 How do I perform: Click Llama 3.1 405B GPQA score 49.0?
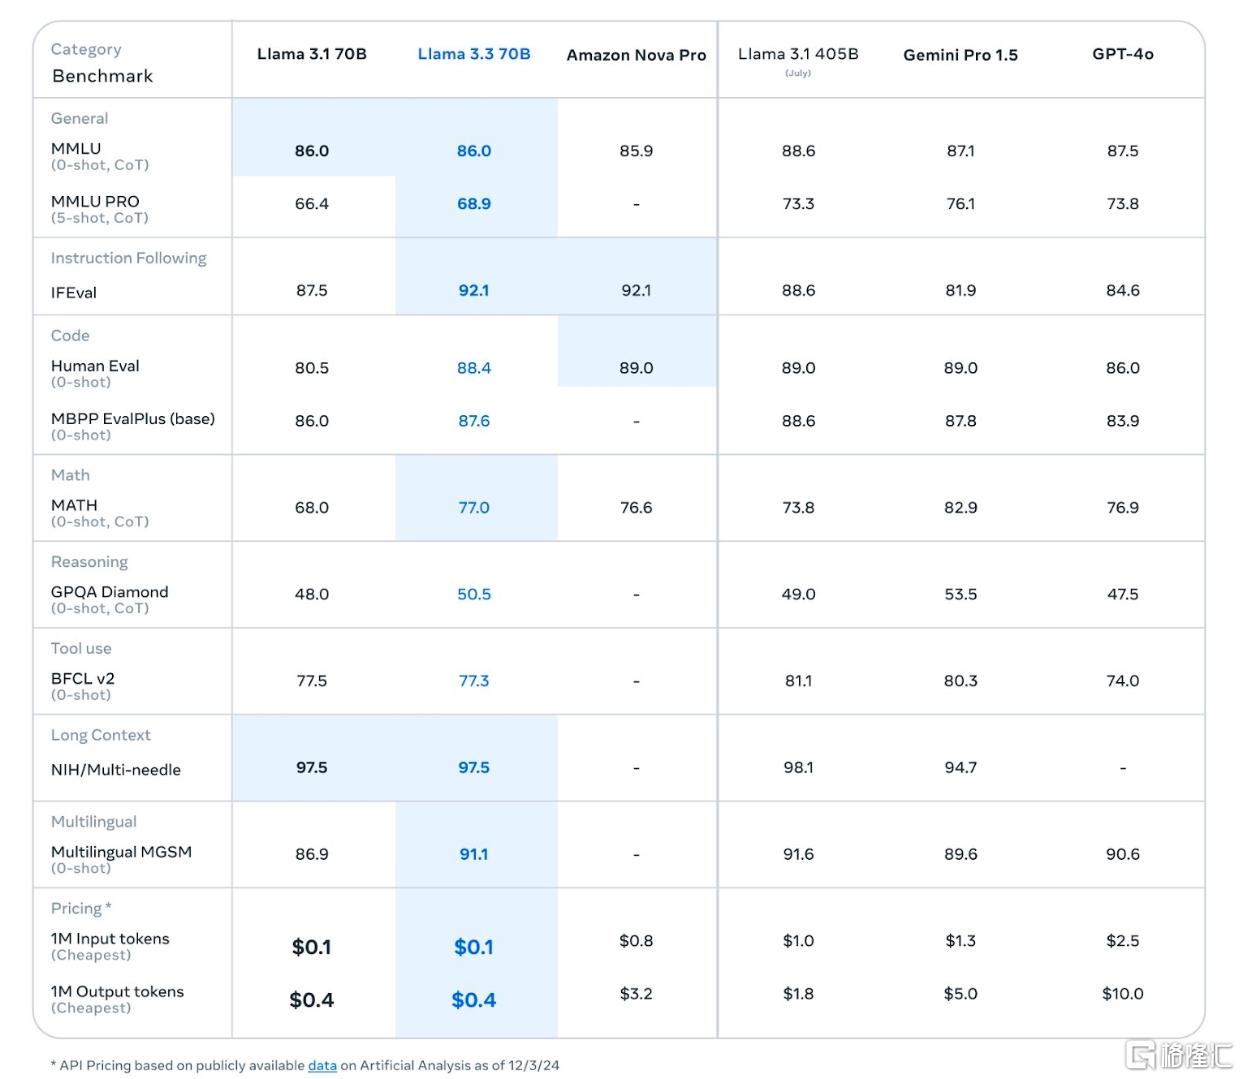798,594
